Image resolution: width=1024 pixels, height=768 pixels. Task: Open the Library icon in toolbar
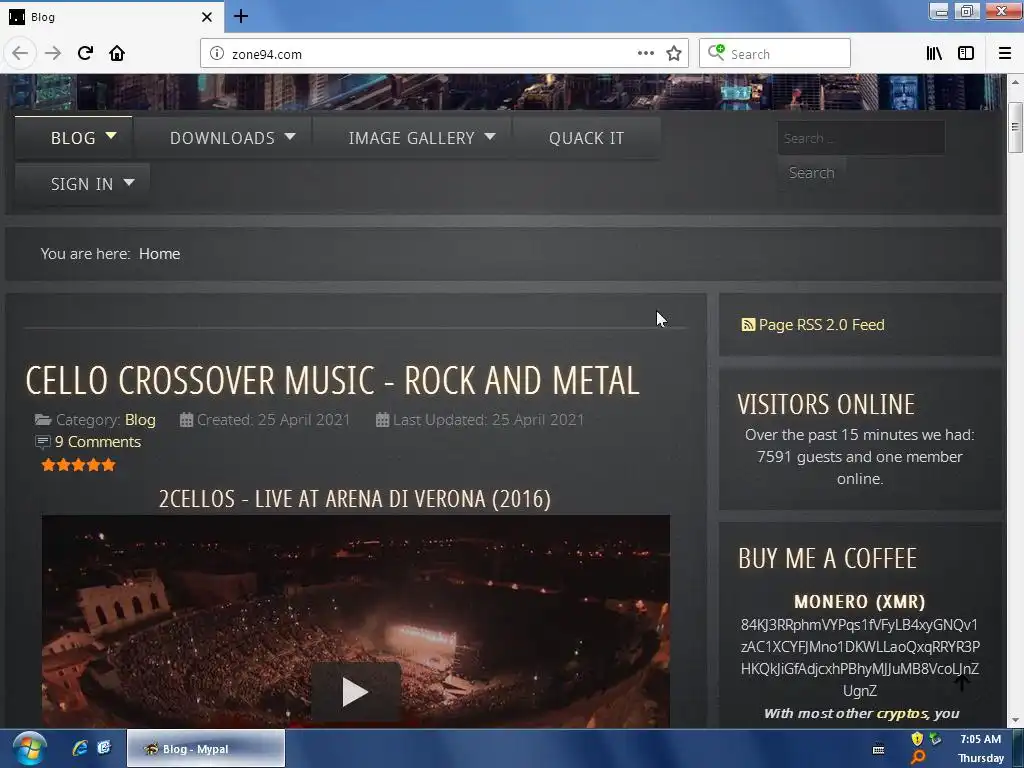[934, 53]
